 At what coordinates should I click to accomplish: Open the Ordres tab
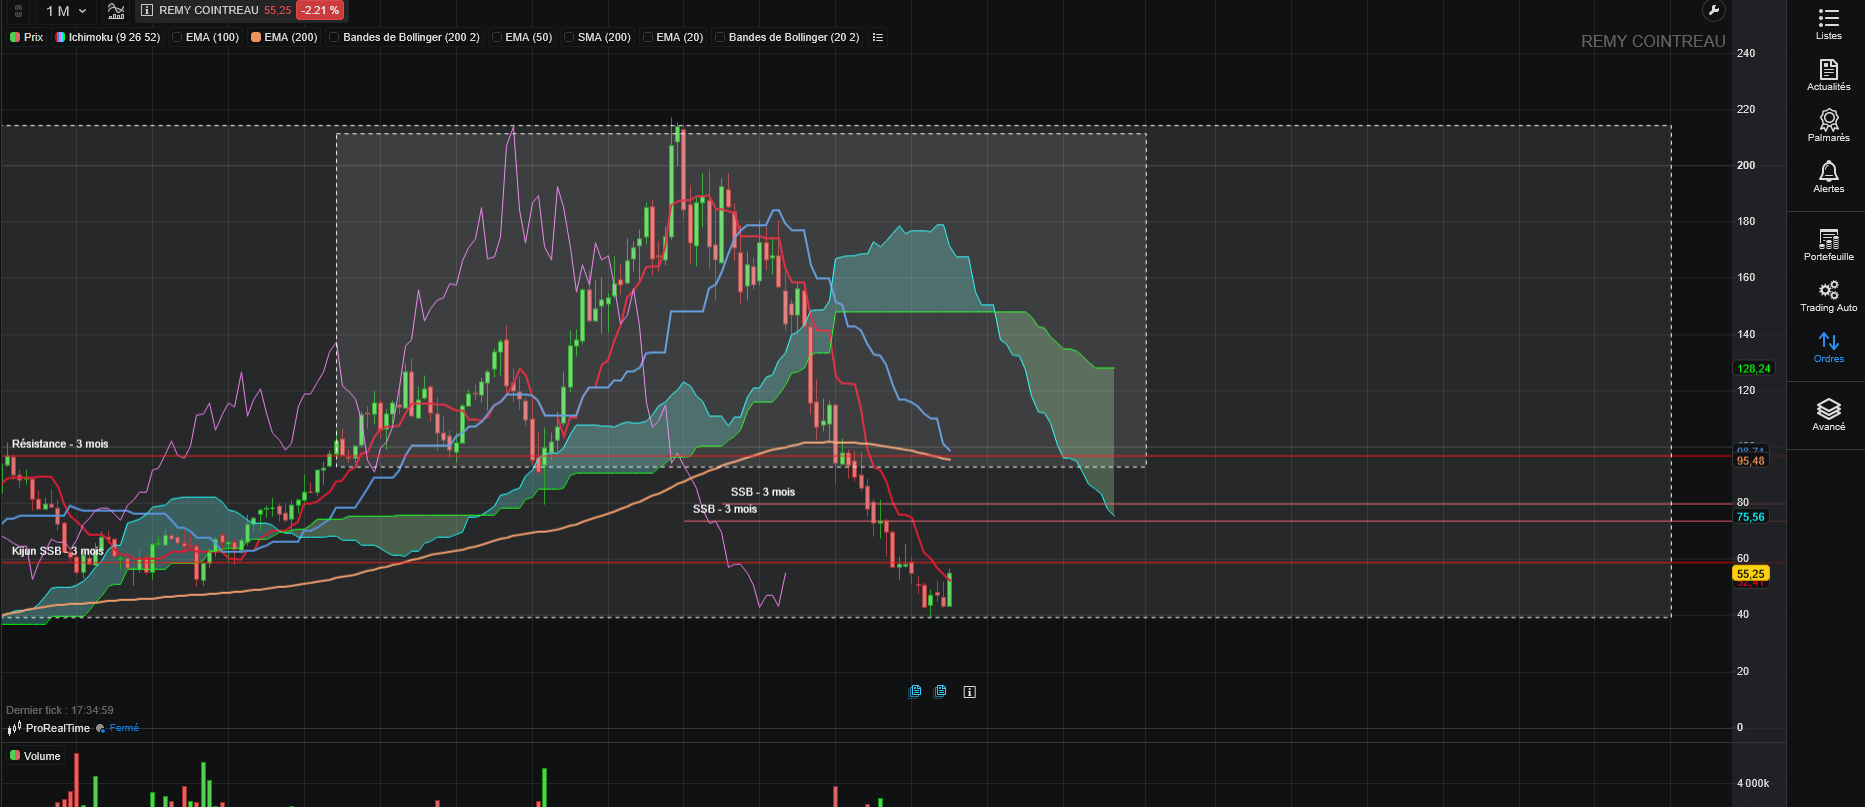pos(1828,347)
